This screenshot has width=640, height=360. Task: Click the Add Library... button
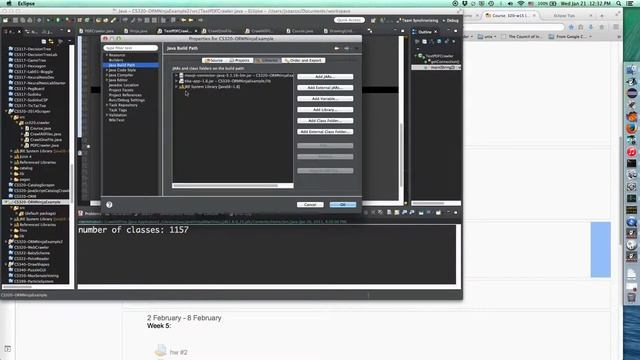pyautogui.click(x=325, y=110)
